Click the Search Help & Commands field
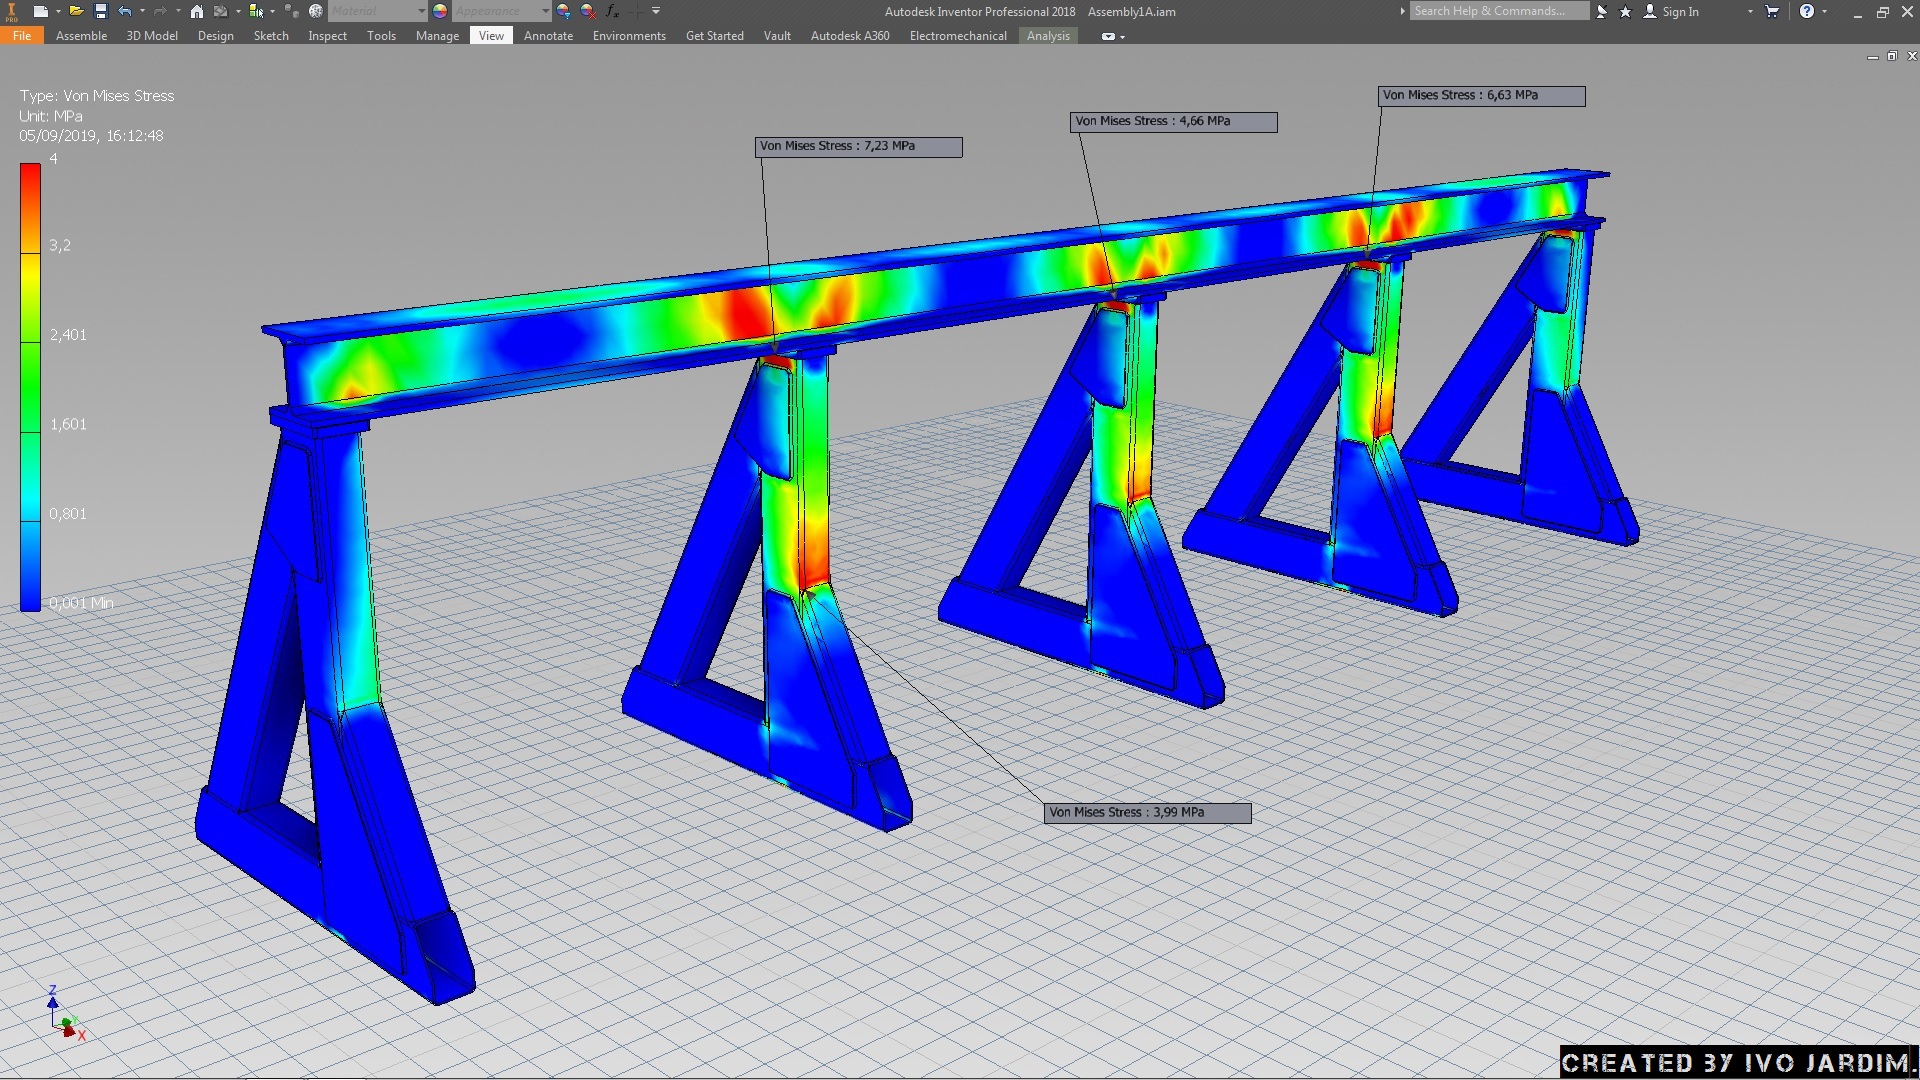This screenshot has height=1080, width=1920. point(1498,11)
